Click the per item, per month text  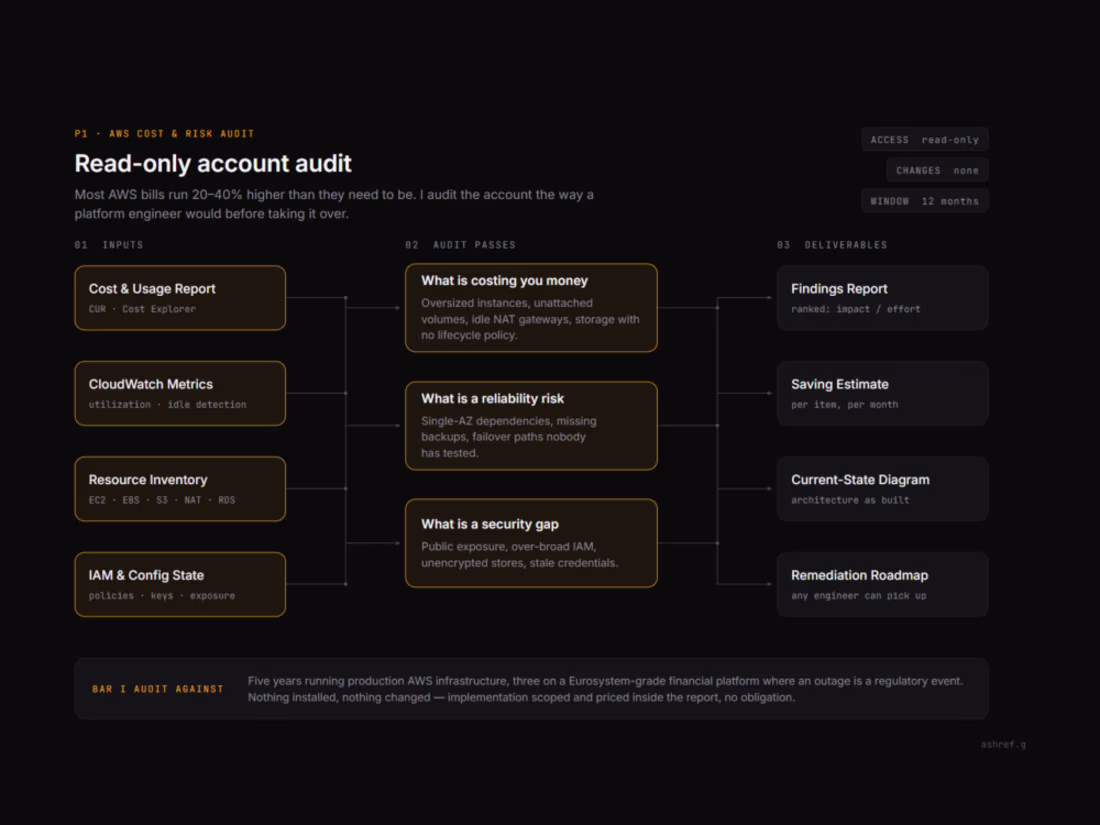844,404
